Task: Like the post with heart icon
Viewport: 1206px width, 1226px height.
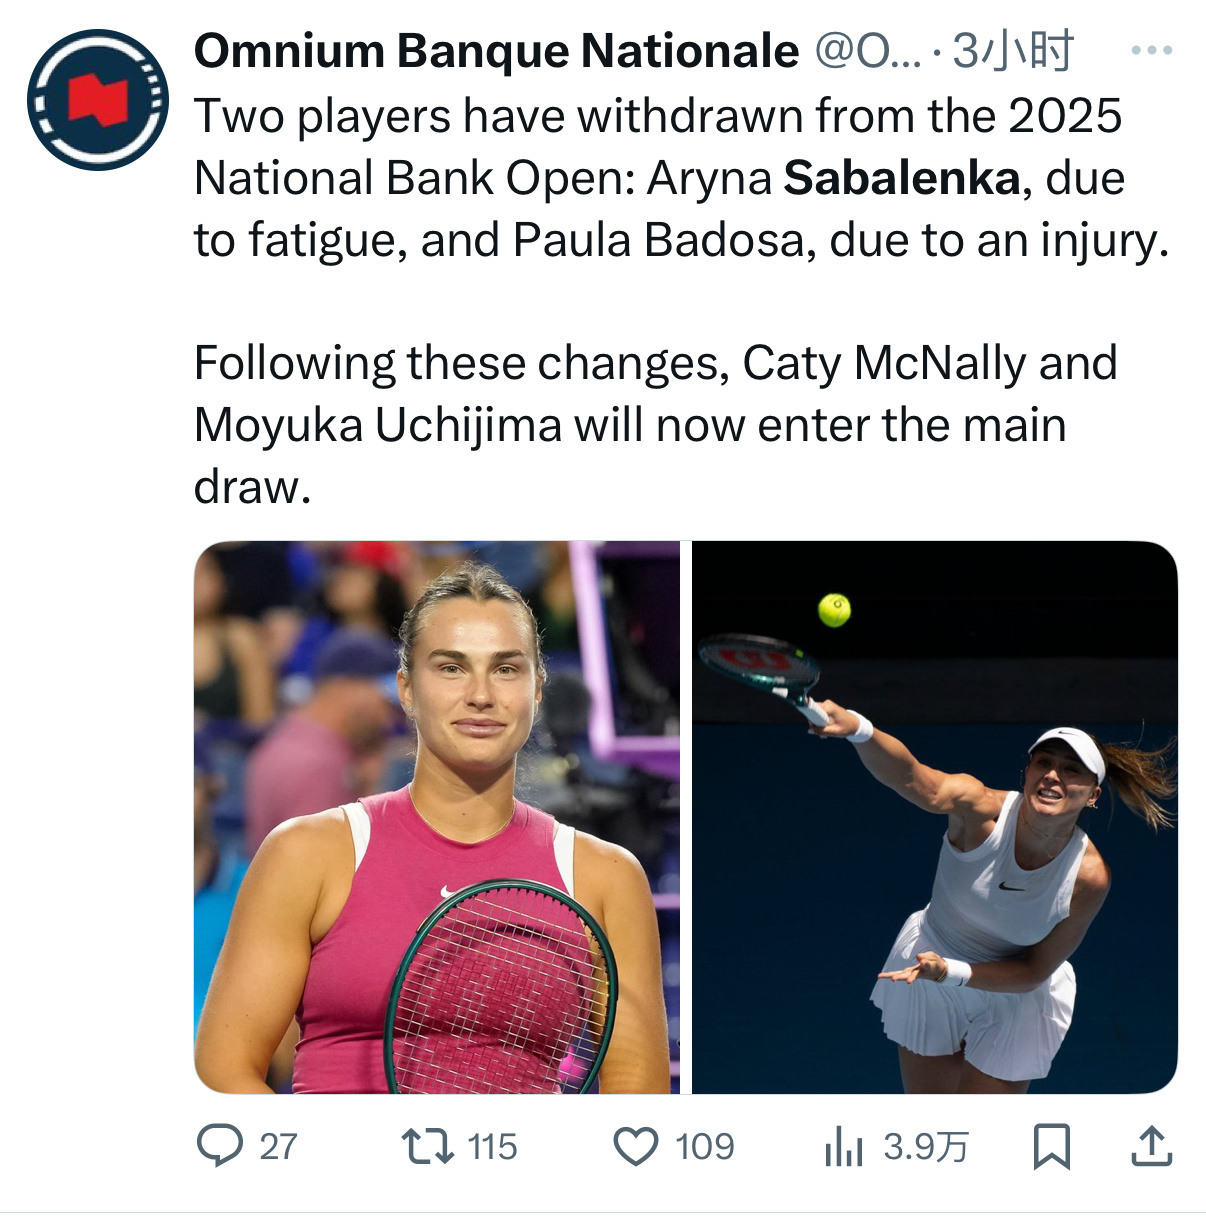Action: [x=636, y=1146]
